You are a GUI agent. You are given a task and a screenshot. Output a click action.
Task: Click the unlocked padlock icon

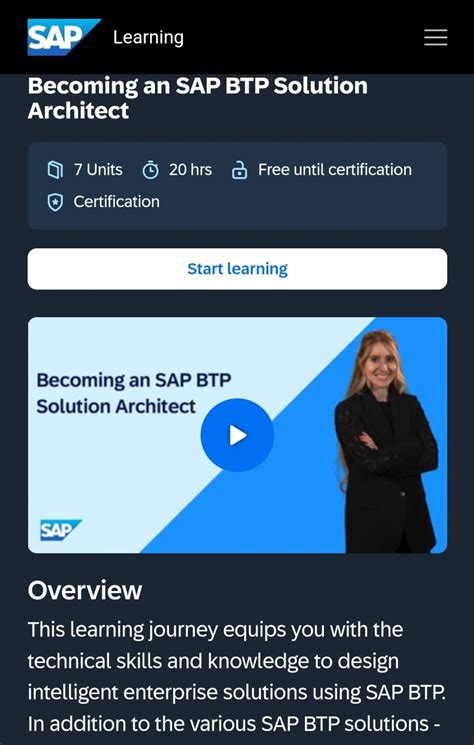pyautogui.click(x=239, y=170)
